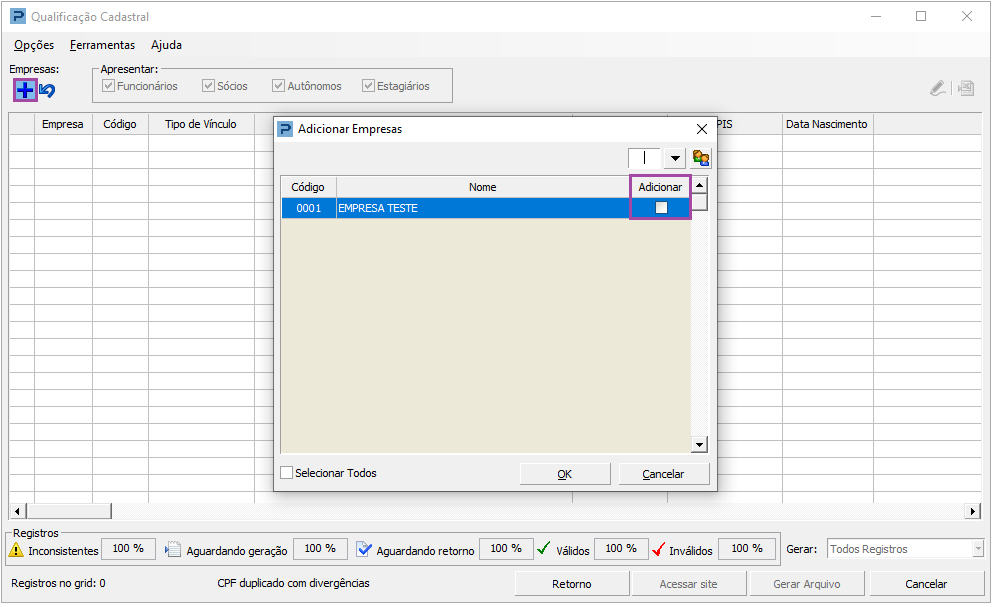
Task: Click the scroll down arrow in company list
Action: 699,444
